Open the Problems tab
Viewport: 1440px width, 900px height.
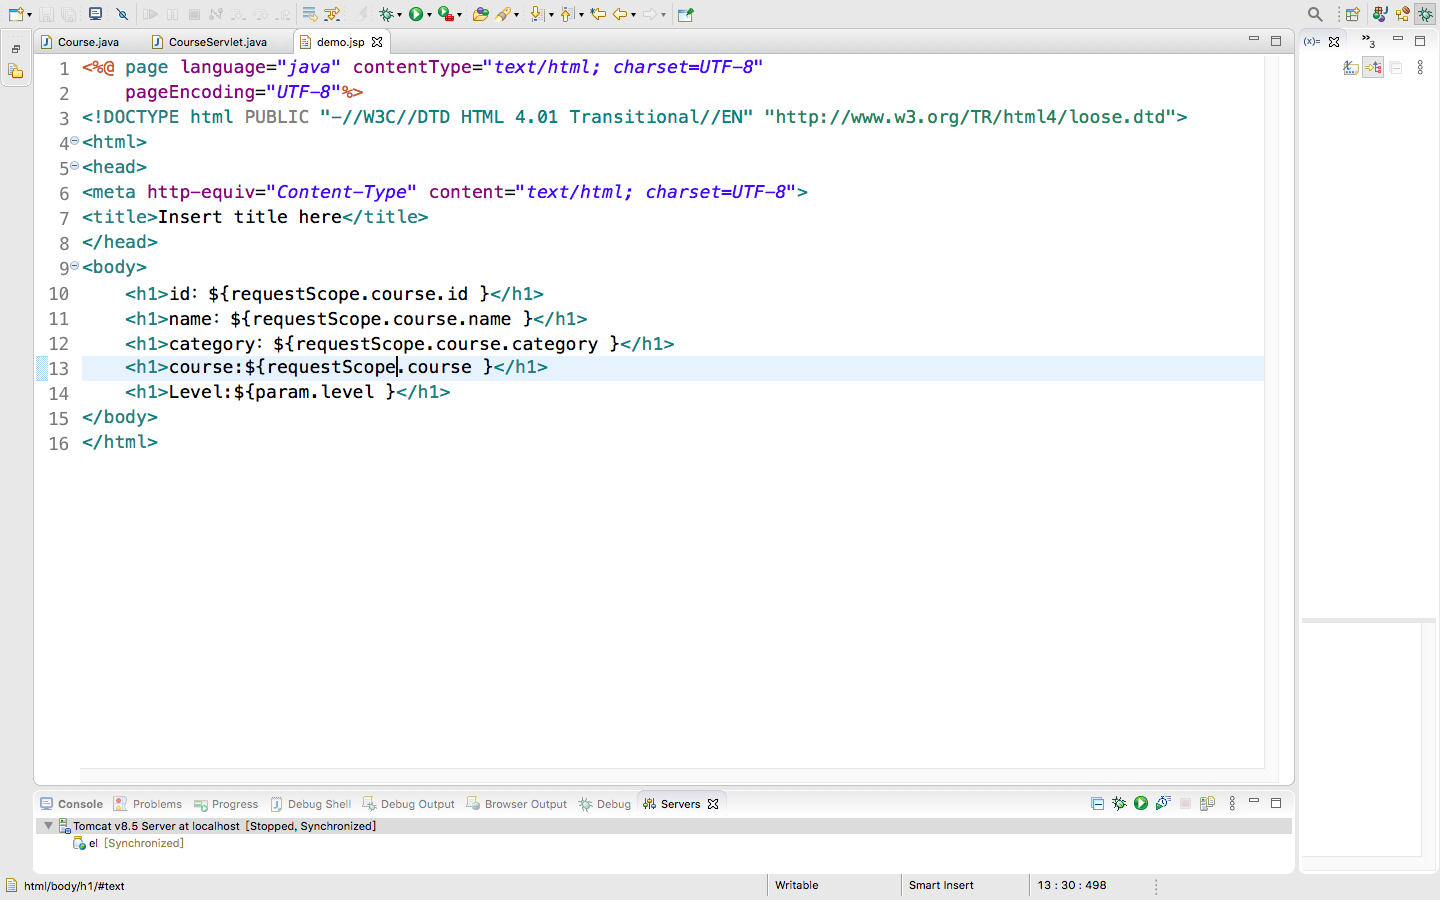148,804
